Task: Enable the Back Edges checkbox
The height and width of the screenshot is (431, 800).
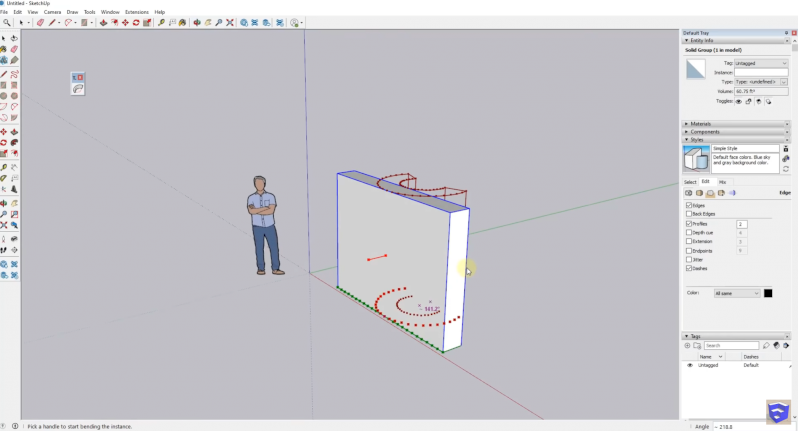Action: [688, 214]
